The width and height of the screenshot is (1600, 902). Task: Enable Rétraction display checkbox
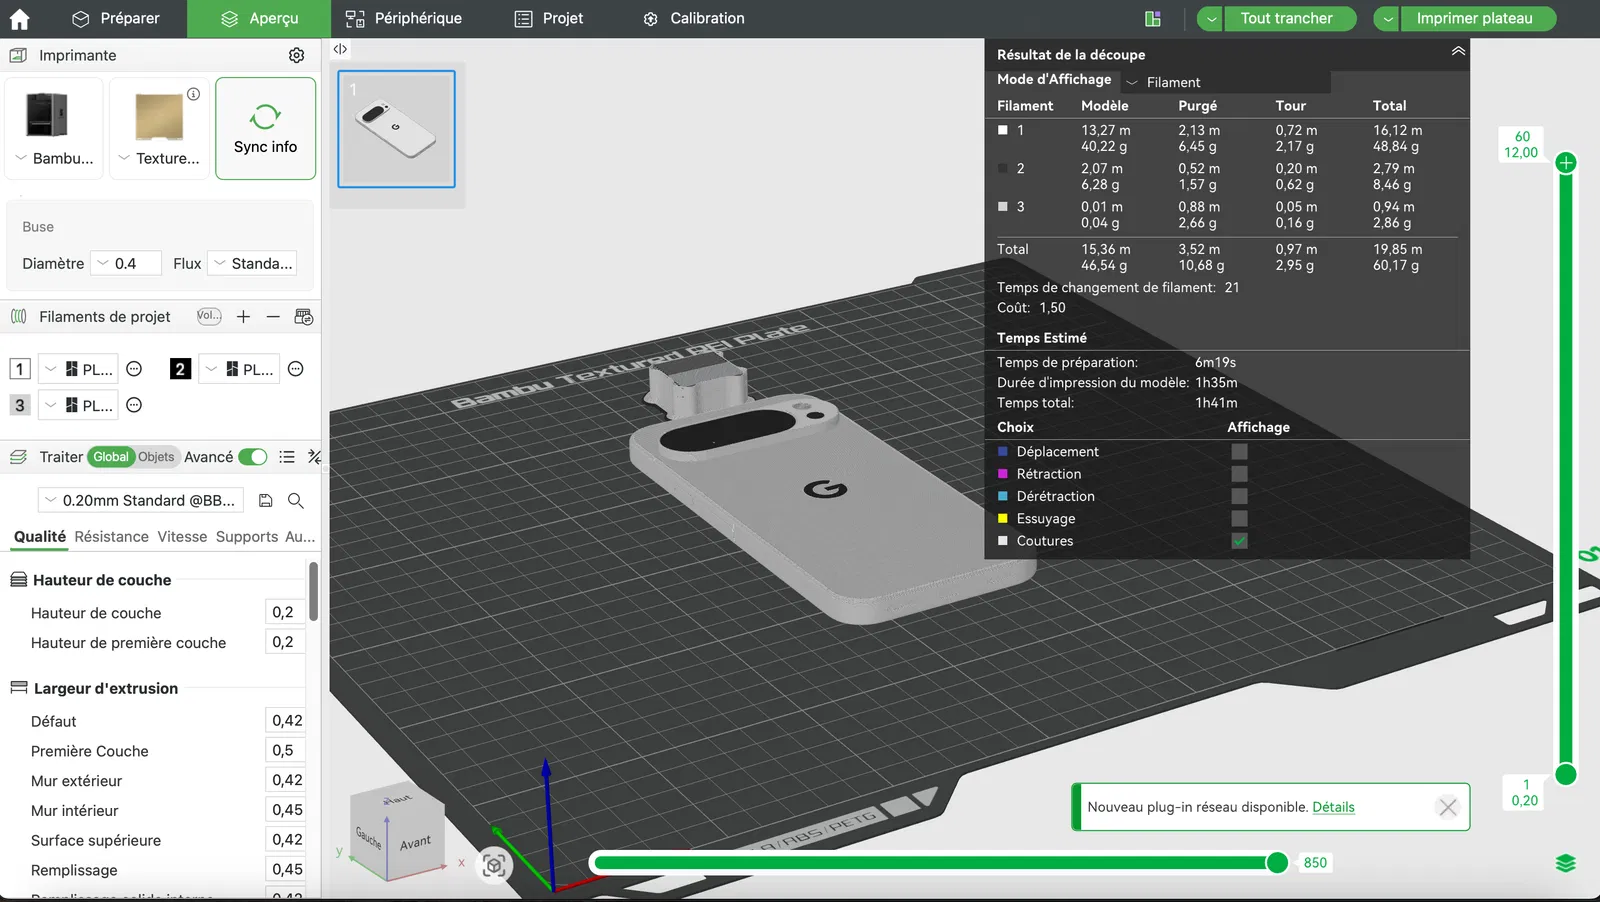tap(1239, 474)
